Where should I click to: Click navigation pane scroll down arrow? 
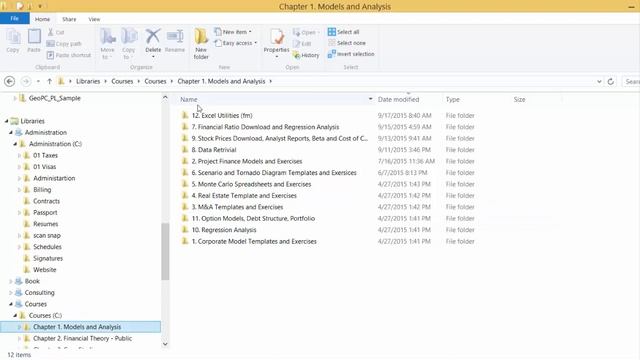click(x=165, y=344)
